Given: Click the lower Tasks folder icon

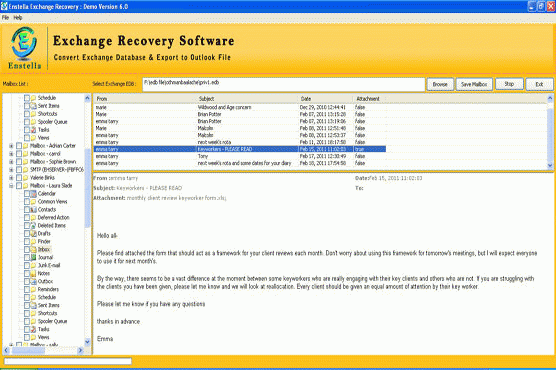Looking at the screenshot, I should 33,329.
